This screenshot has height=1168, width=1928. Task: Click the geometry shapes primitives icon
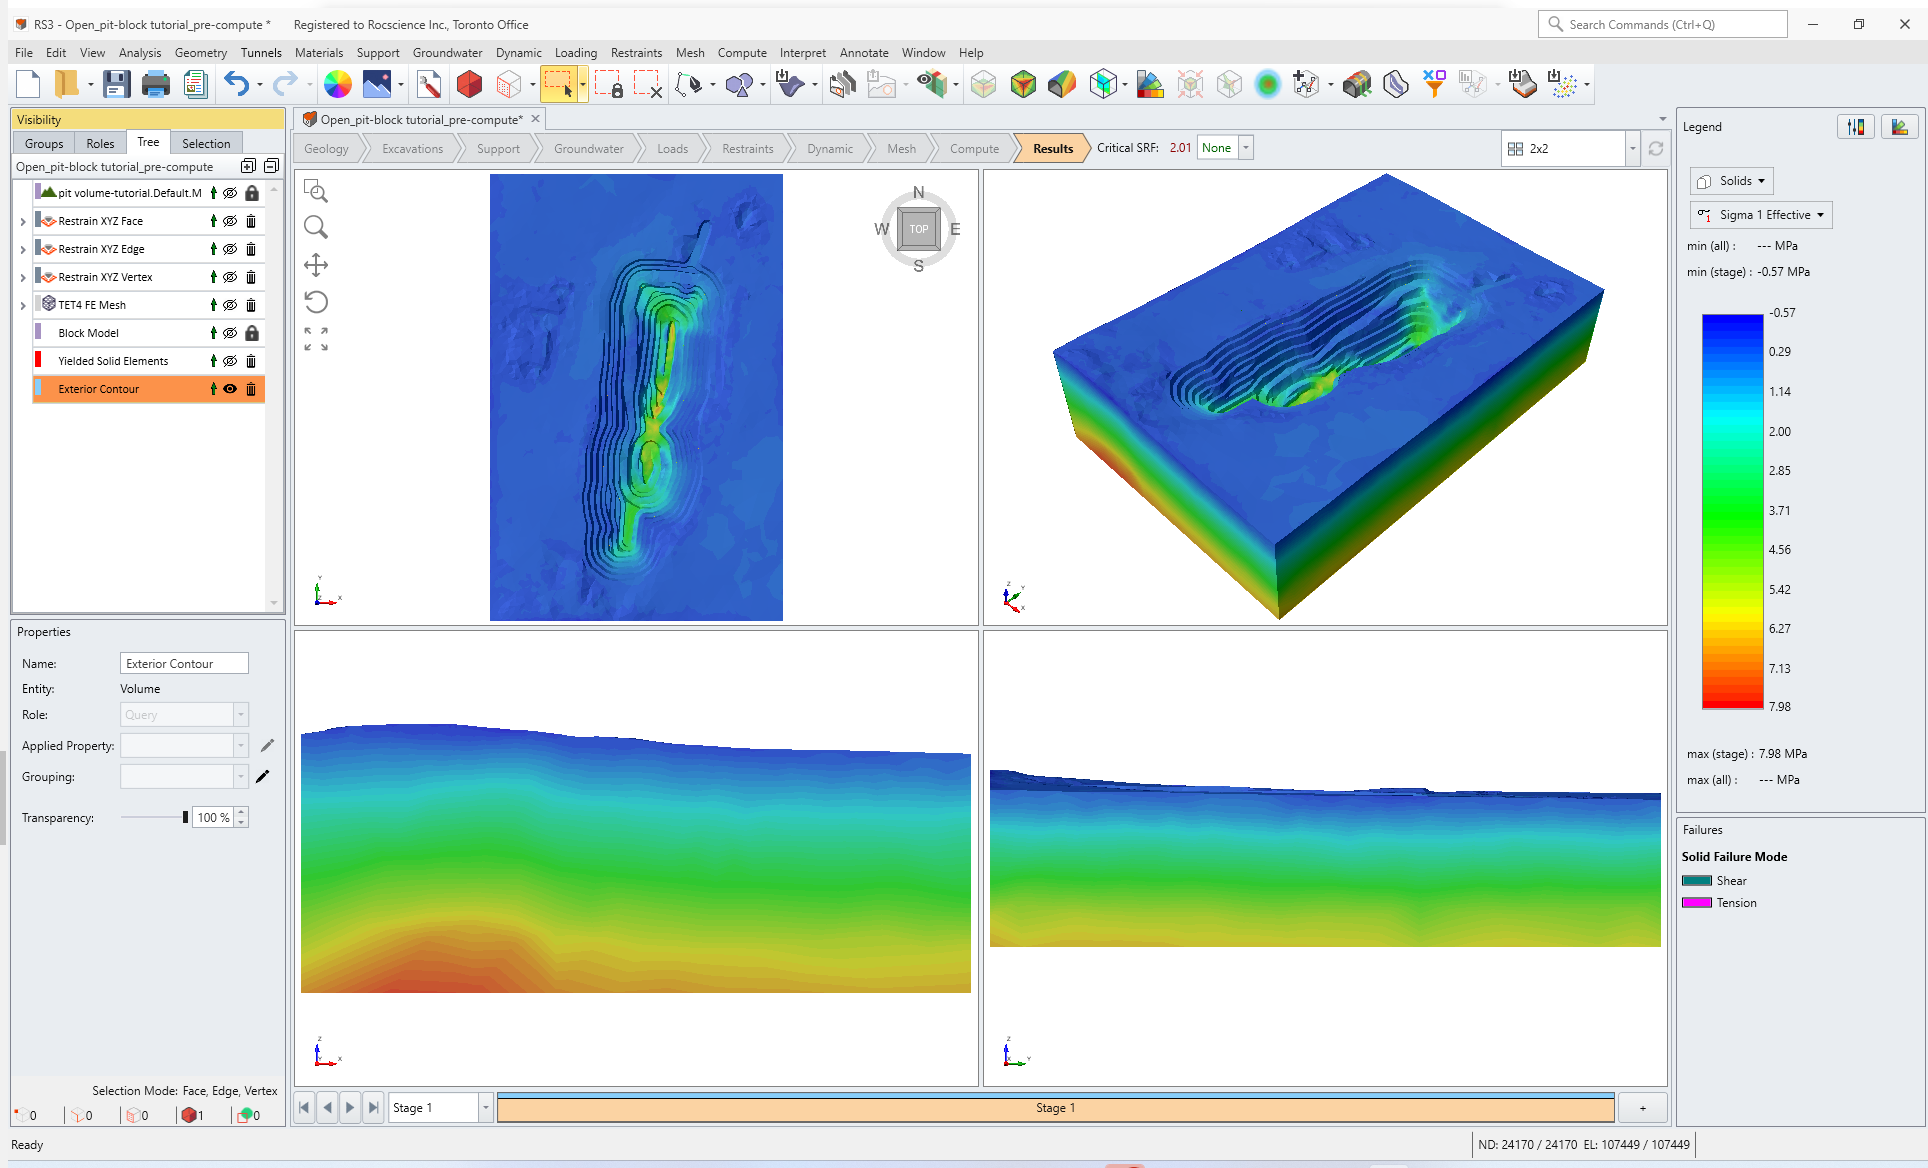point(739,85)
